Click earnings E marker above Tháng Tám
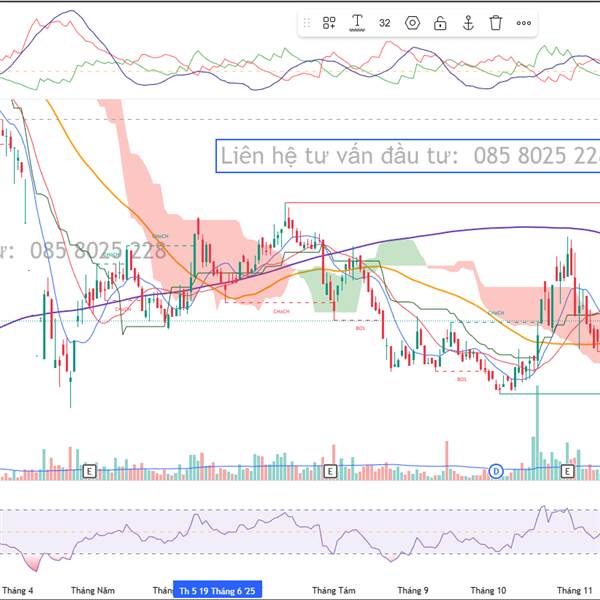This screenshot has height=600, width=600. point(330,471)
